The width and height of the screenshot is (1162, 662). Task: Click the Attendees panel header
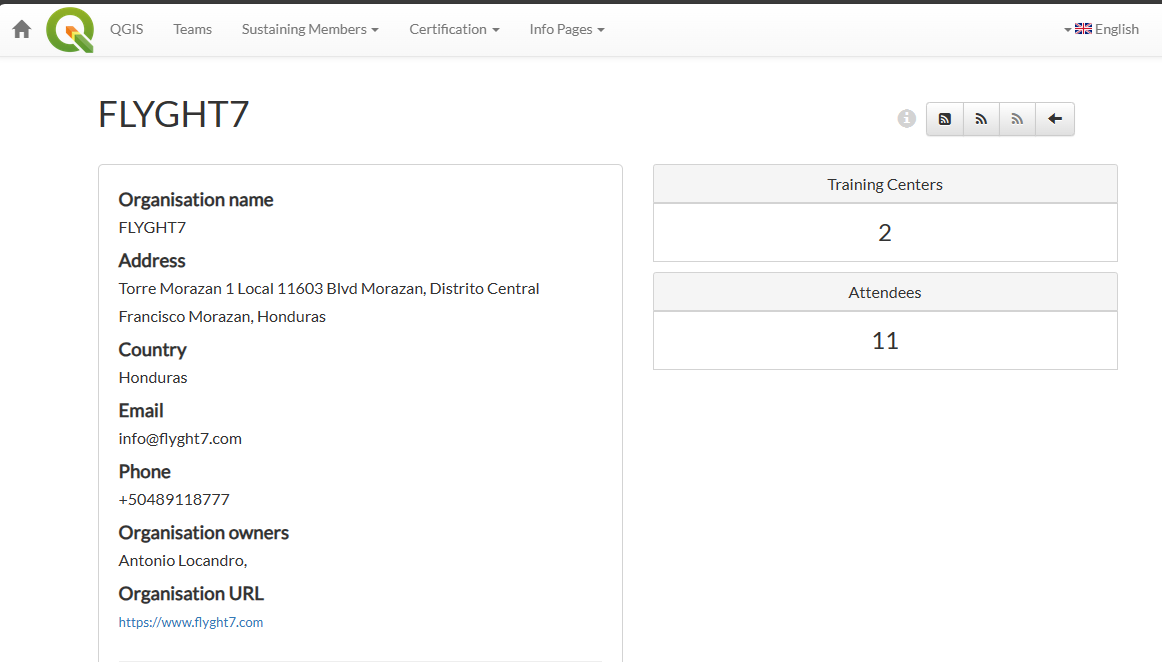885,292
